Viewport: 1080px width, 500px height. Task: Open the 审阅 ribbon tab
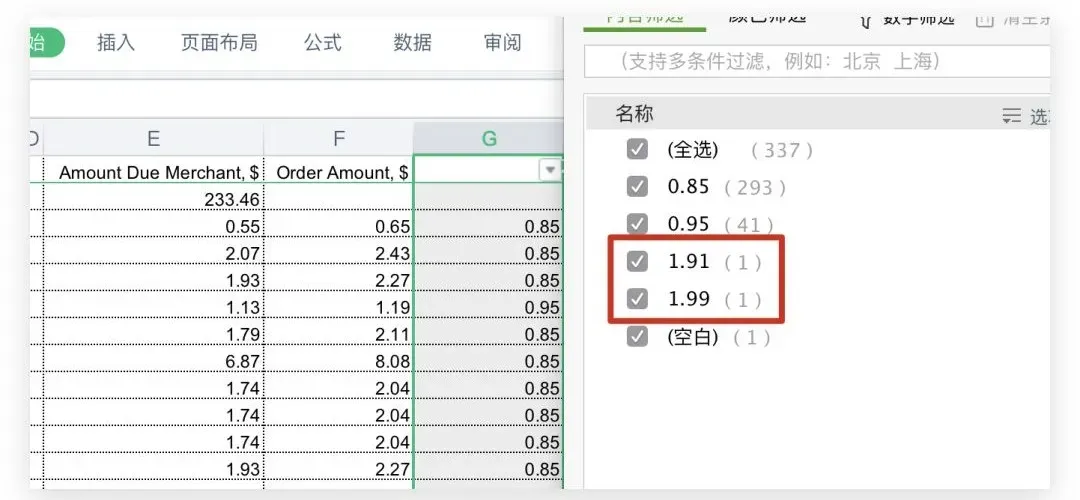point(502,42)
